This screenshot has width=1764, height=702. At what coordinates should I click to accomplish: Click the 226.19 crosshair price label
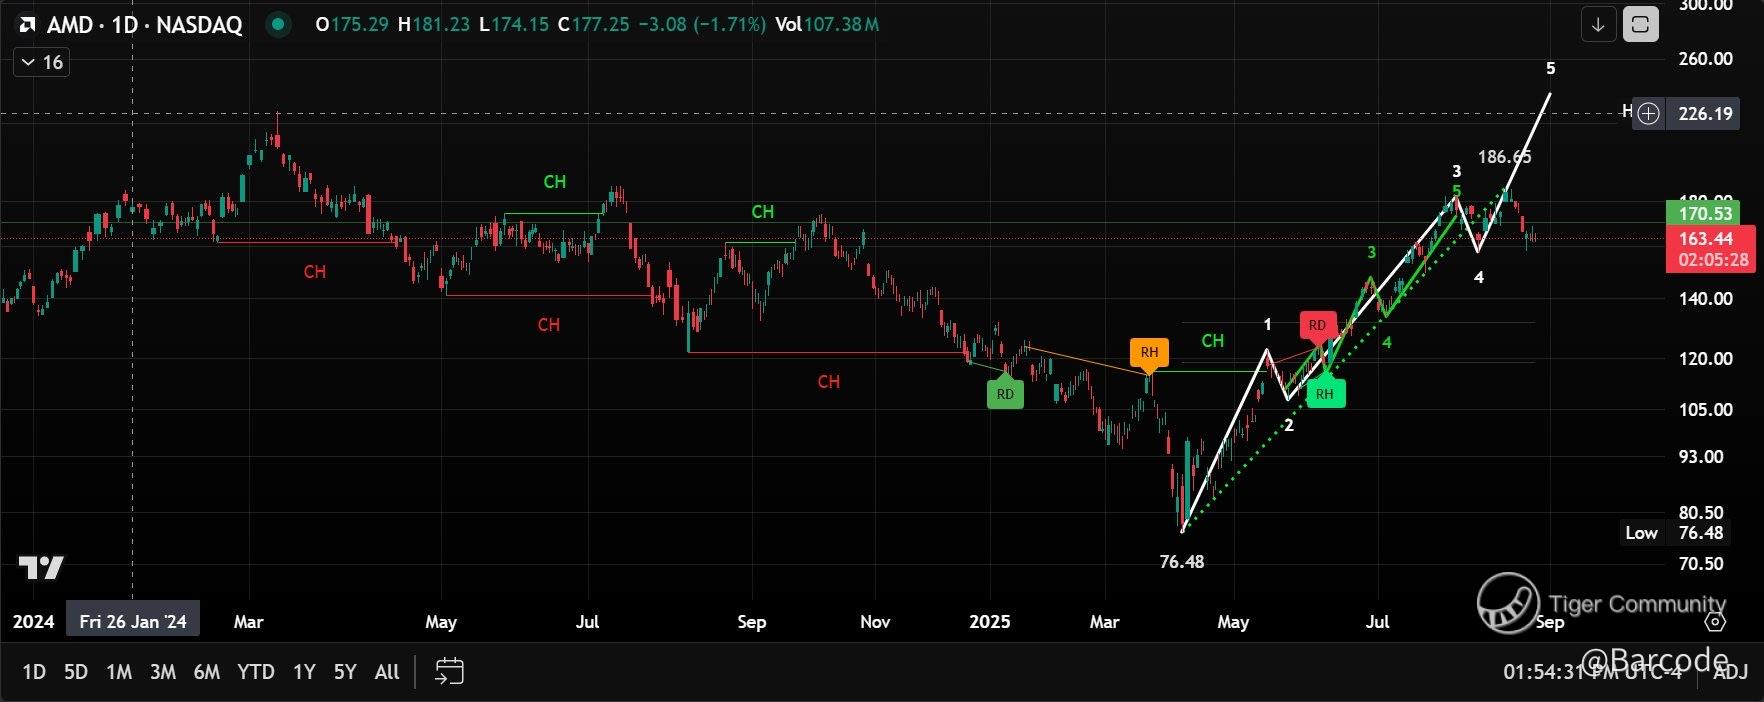click(x=1705, y=113)
